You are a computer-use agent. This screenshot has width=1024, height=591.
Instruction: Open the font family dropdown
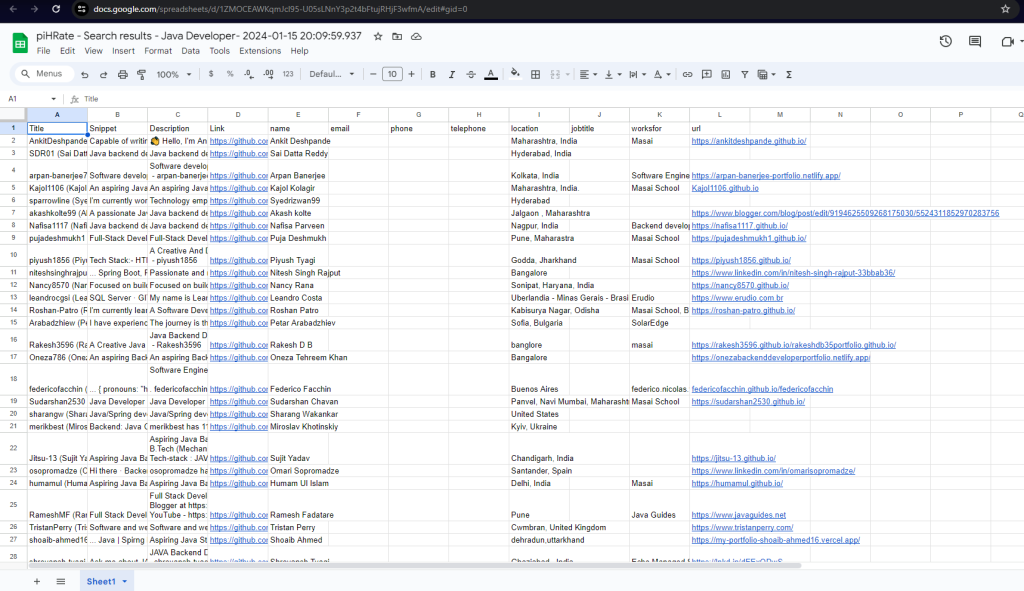point(332,74)
